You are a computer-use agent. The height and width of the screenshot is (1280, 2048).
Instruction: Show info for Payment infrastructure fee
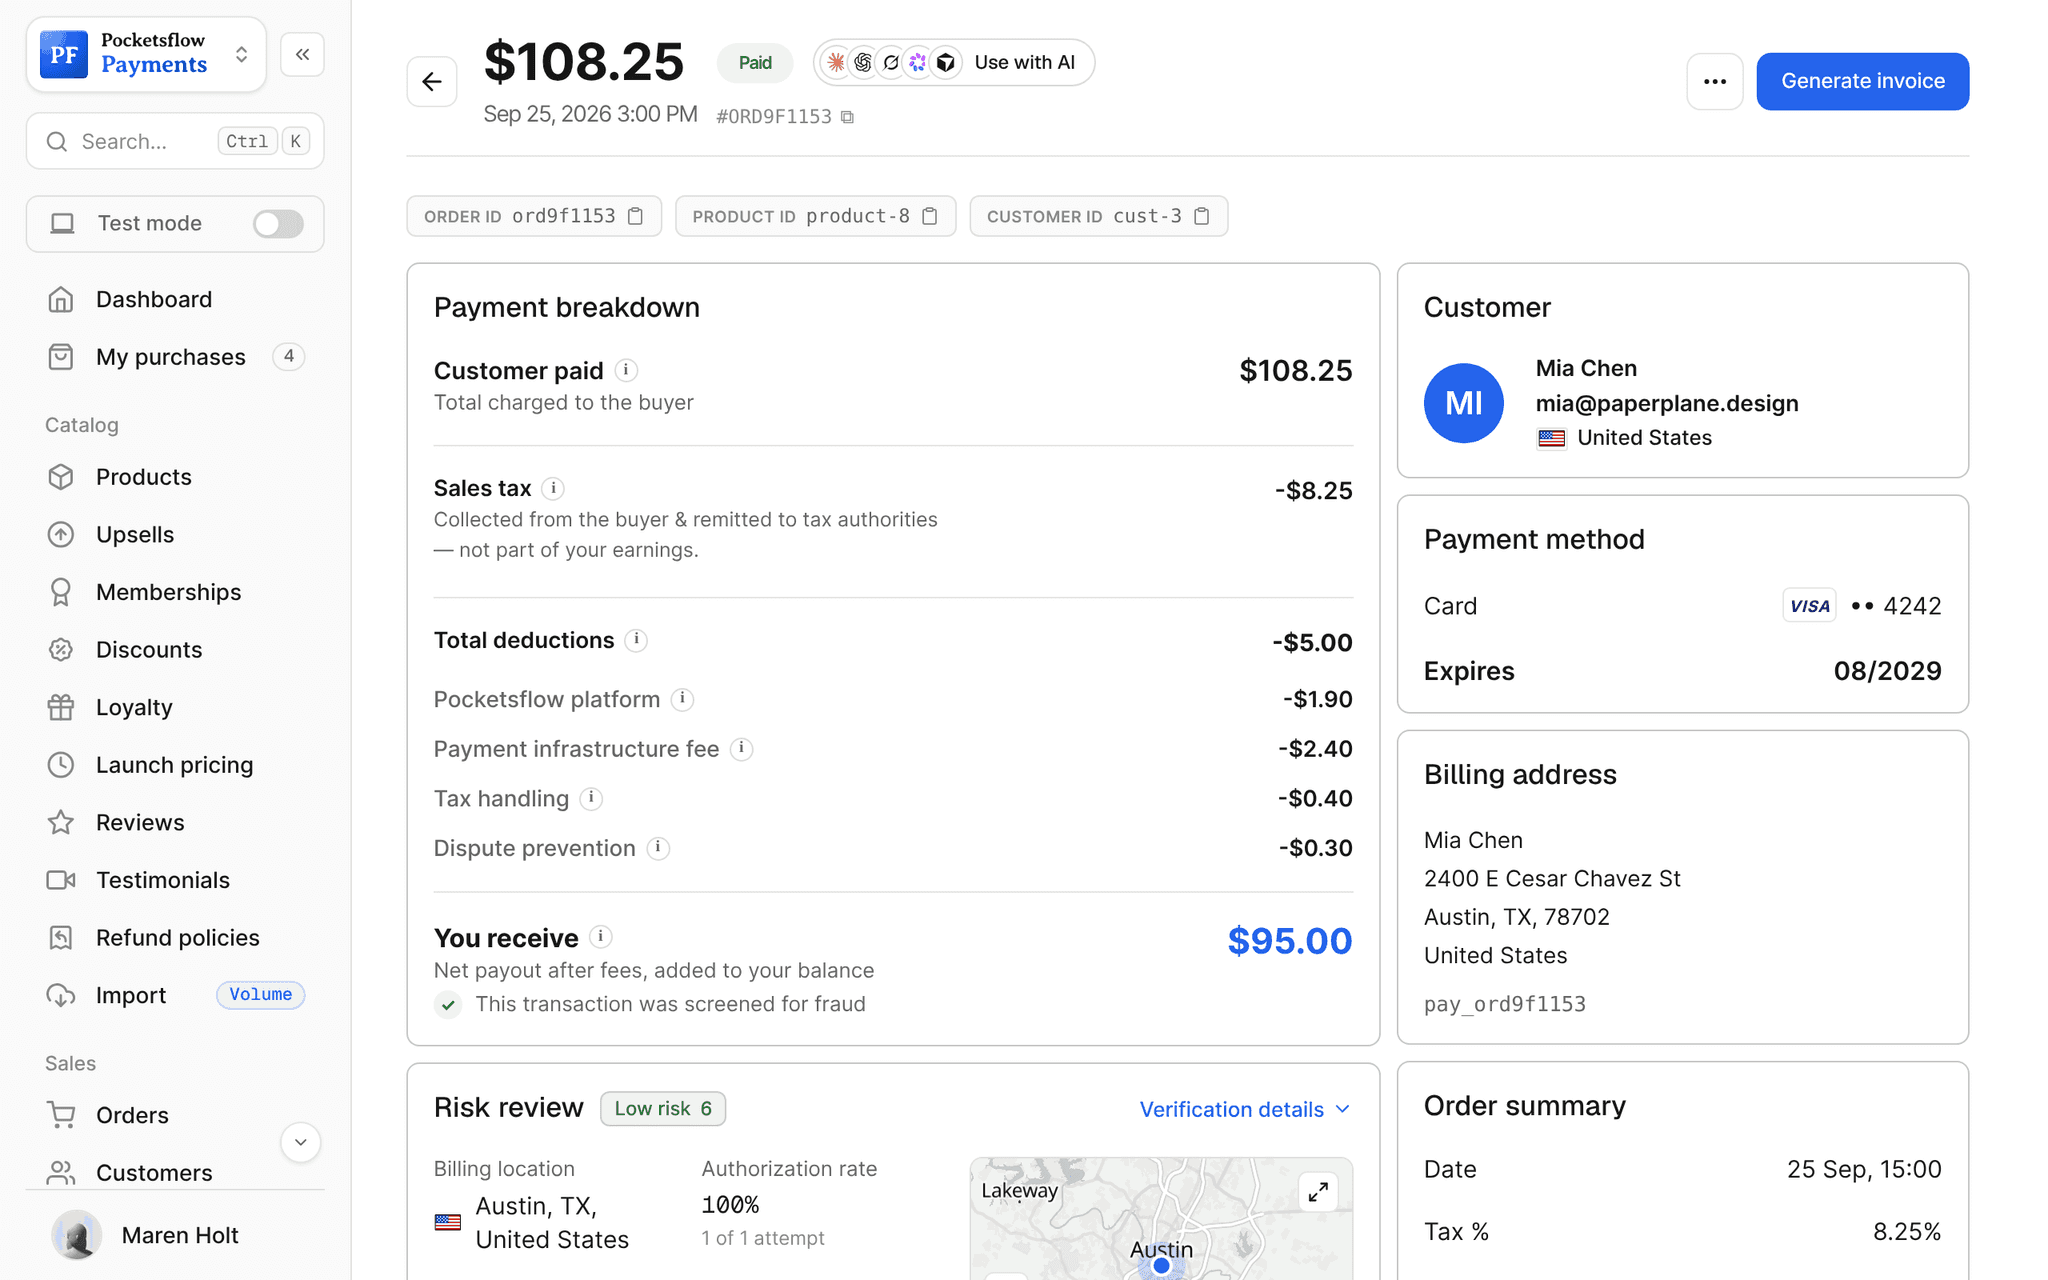coord(741,749)
